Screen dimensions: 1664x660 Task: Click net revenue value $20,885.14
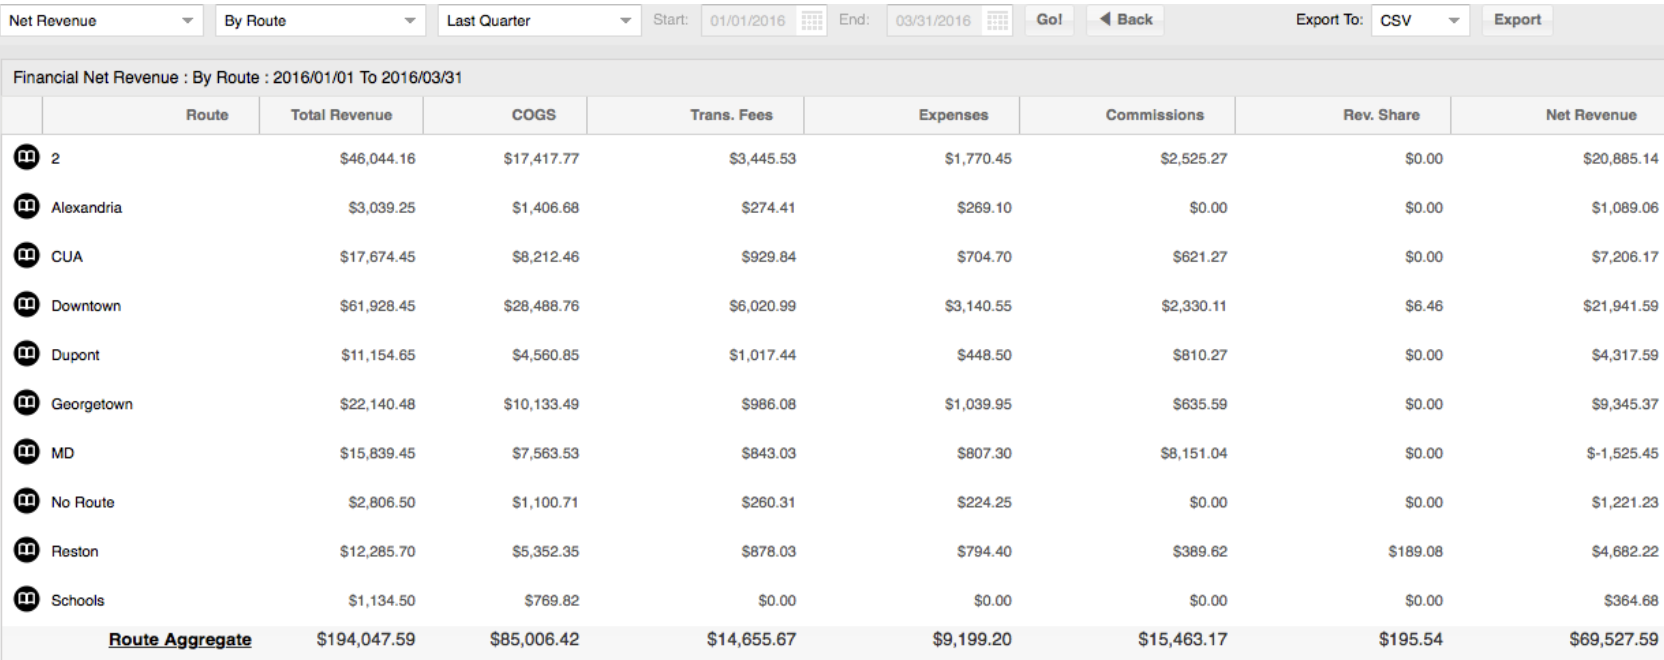click(1620, 159)
